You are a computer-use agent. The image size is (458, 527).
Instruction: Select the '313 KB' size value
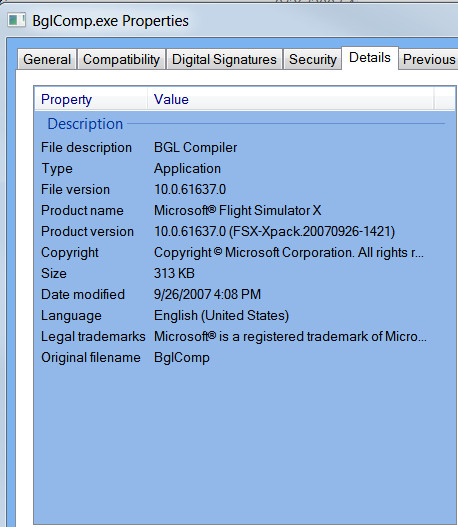[174, 273]
